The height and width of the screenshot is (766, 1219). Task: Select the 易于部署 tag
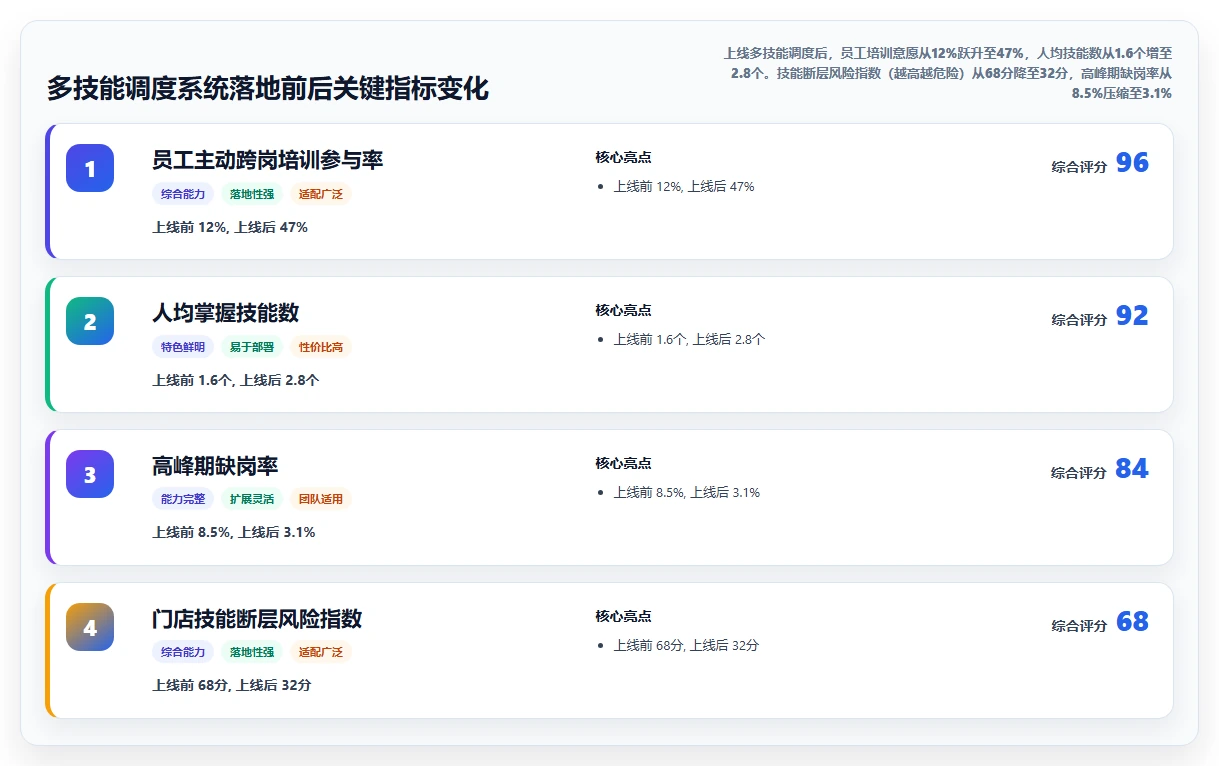tap(252, 347)
